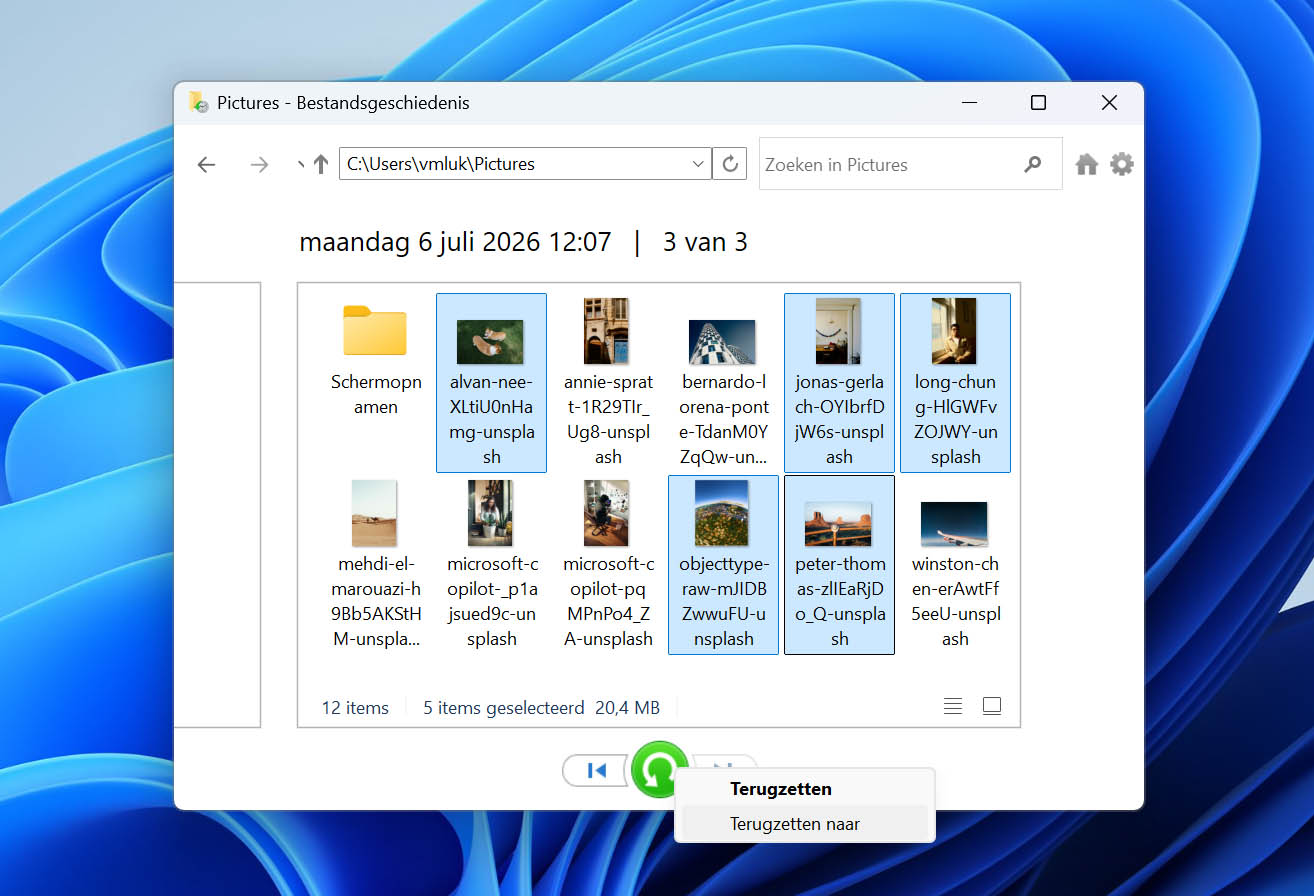
Task: Switch to details list view
Action: tap(953, 706)
